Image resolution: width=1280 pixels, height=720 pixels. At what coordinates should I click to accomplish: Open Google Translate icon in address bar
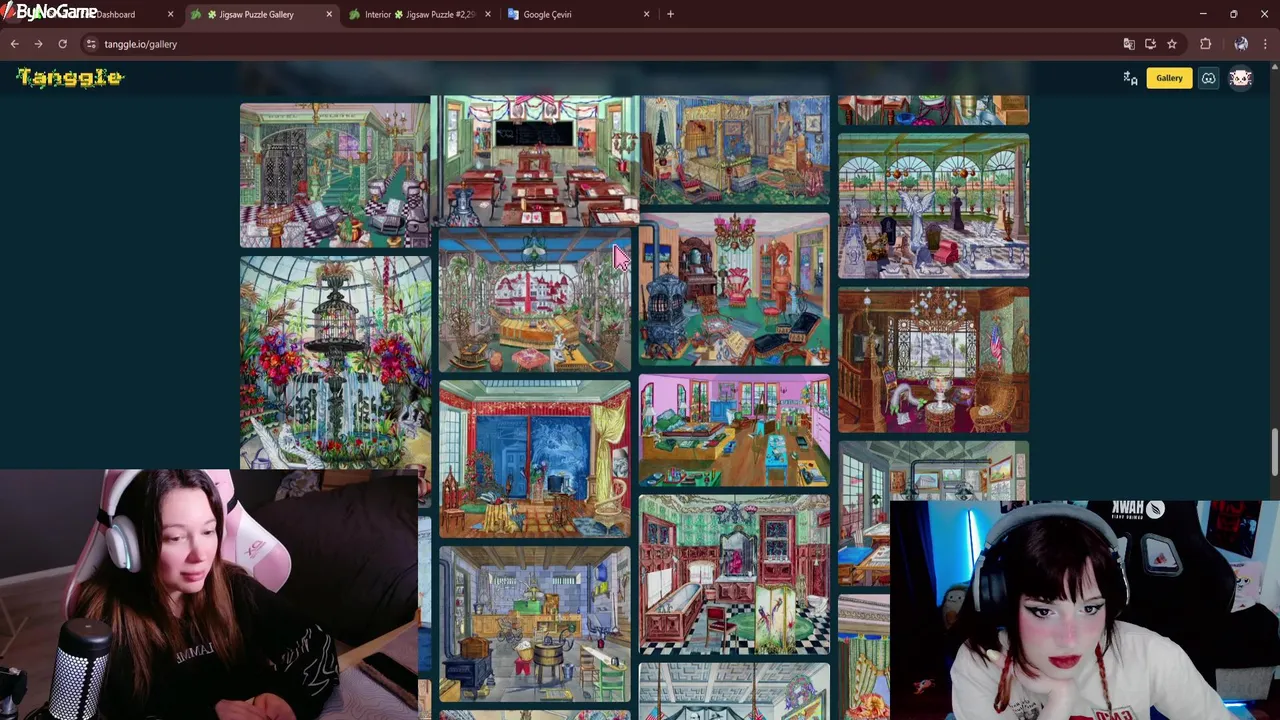click(1129, 44)
